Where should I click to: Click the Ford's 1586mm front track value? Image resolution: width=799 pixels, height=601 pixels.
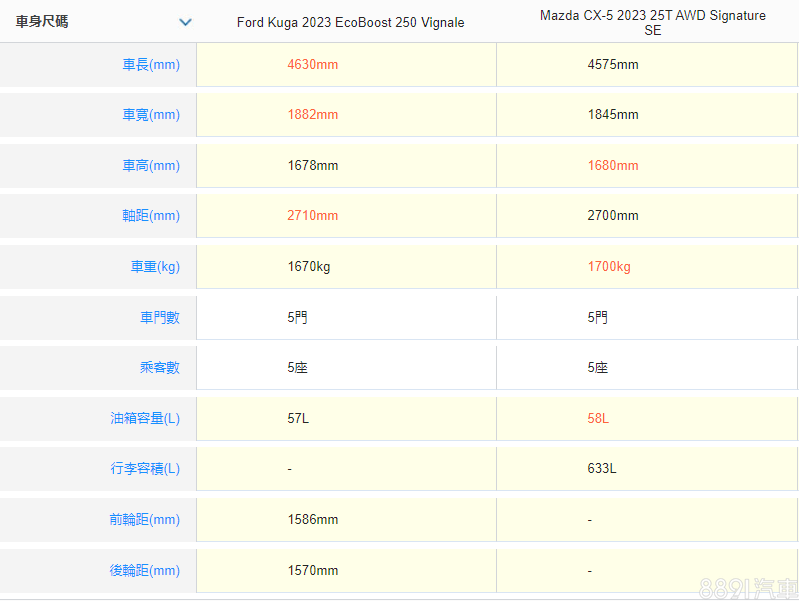pos(312,520)
